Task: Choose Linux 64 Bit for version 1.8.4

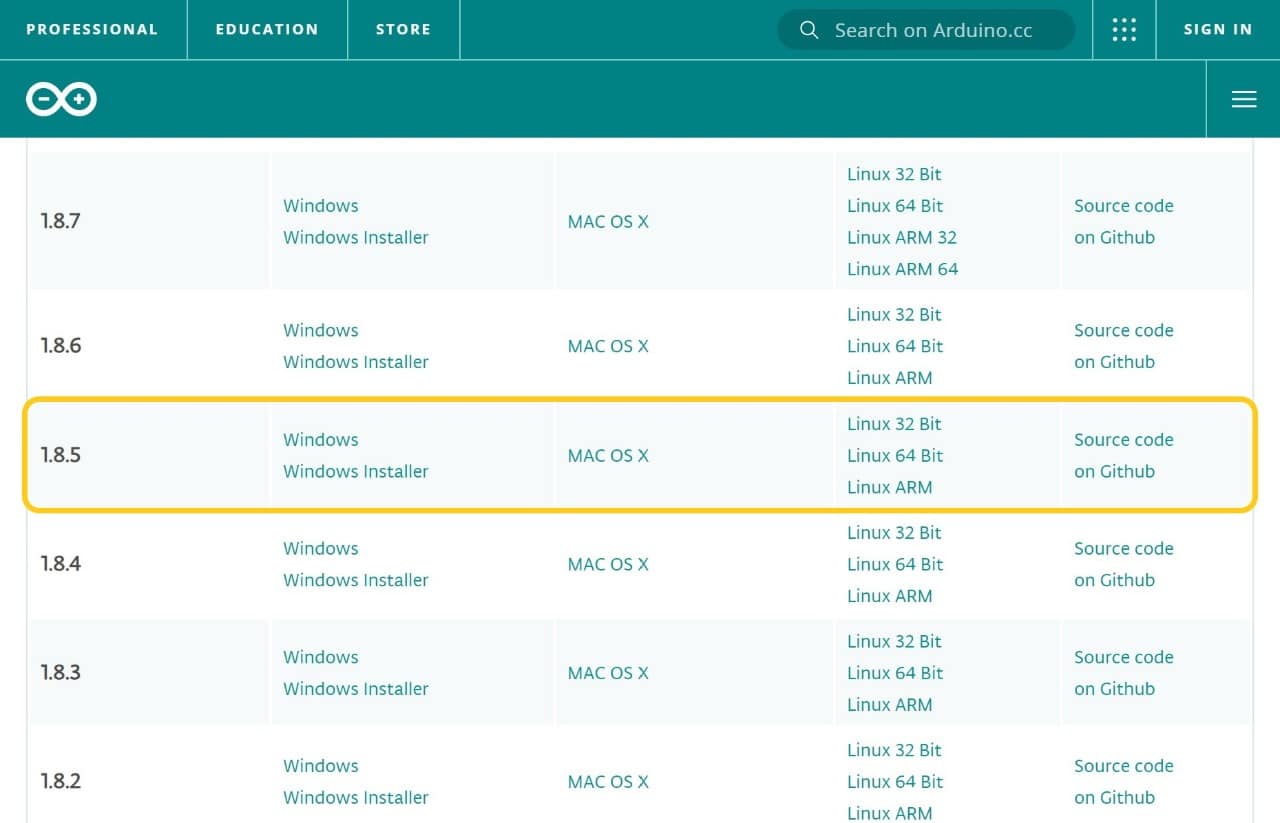Action: (x=895, y=564)
